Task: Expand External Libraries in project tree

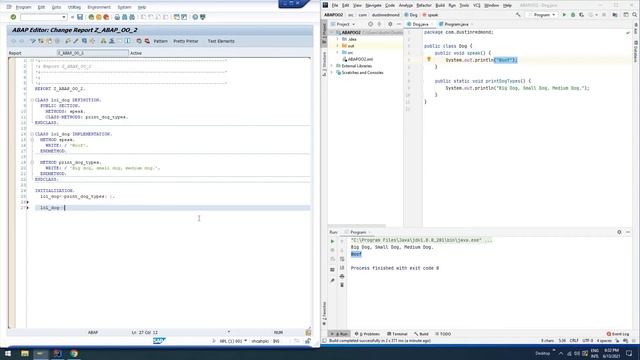Action: coord(332,66)
